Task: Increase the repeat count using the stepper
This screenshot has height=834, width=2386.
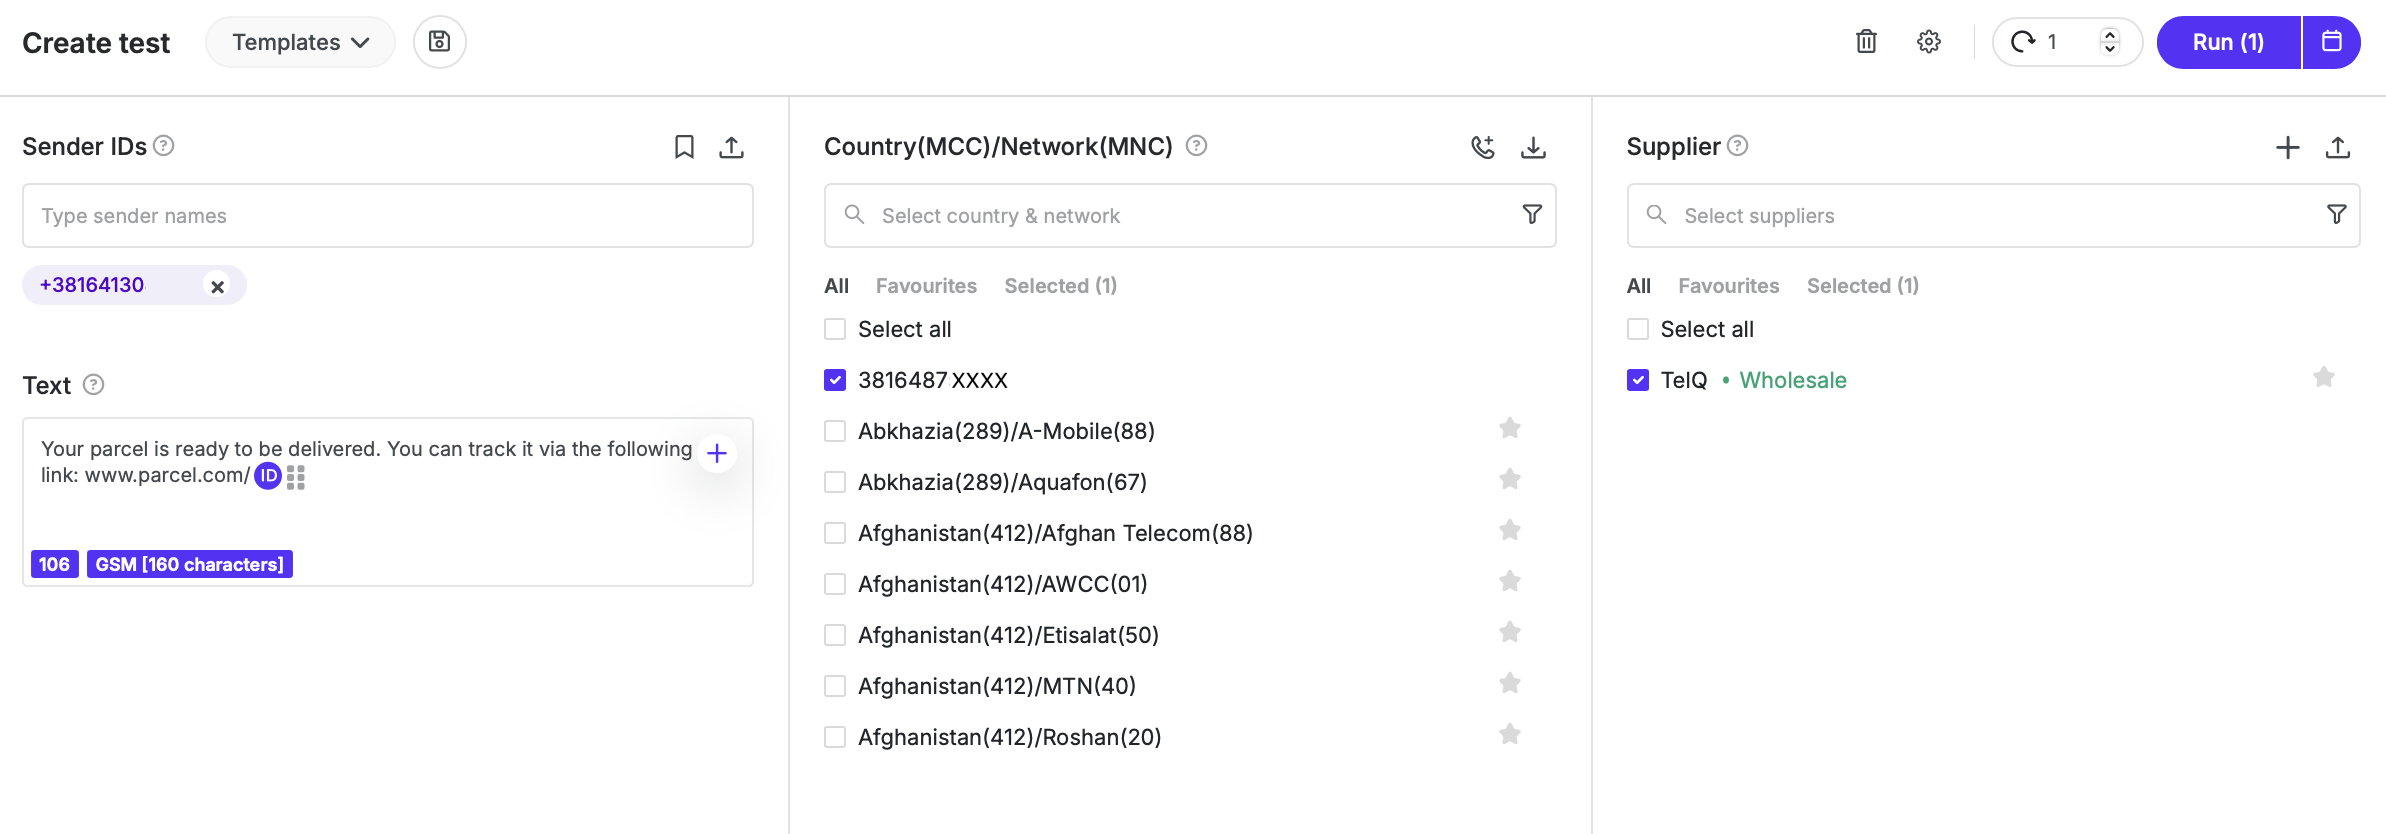Action: pyautogui.click(x=2110, y=34)
